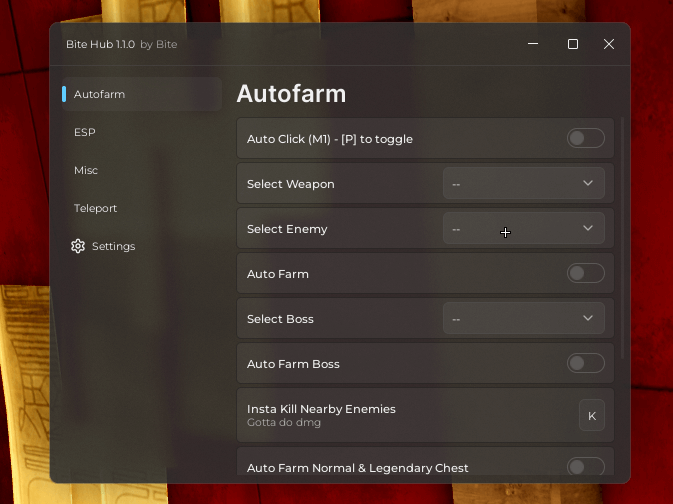Toggle Auto Farm Normal & Legendary Chest
Viewport: 673px width, 504px height.
[585, 466]
